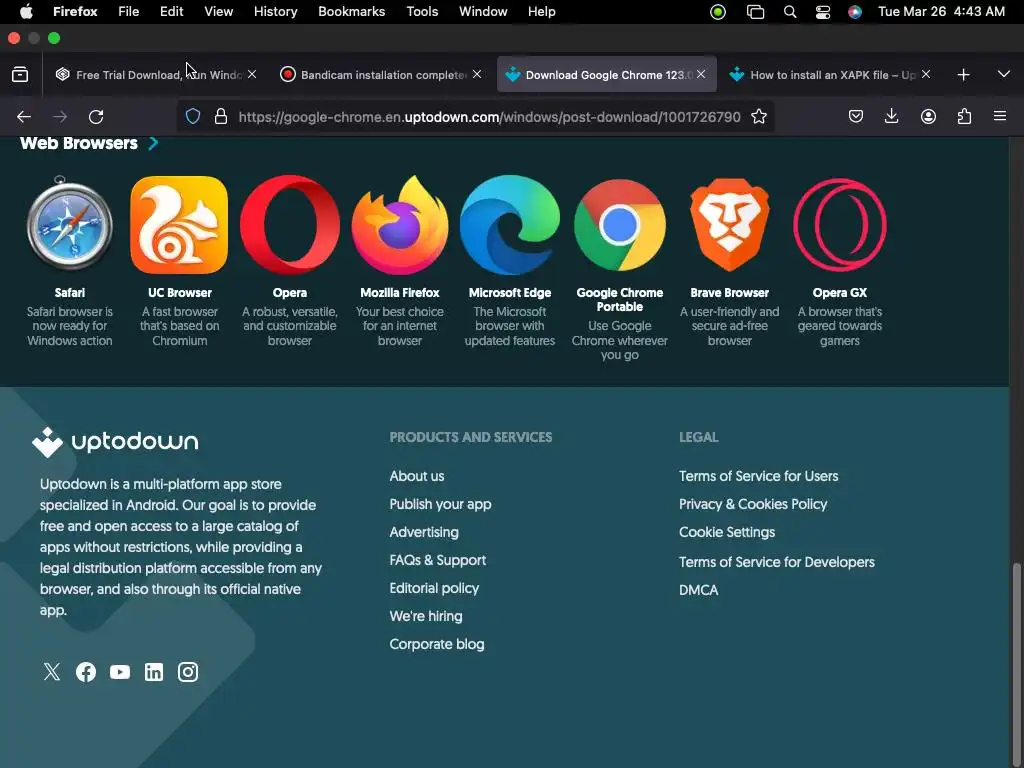
Task: Save page to Pocket
Action: pyautogui.click(x=856, y=116)
